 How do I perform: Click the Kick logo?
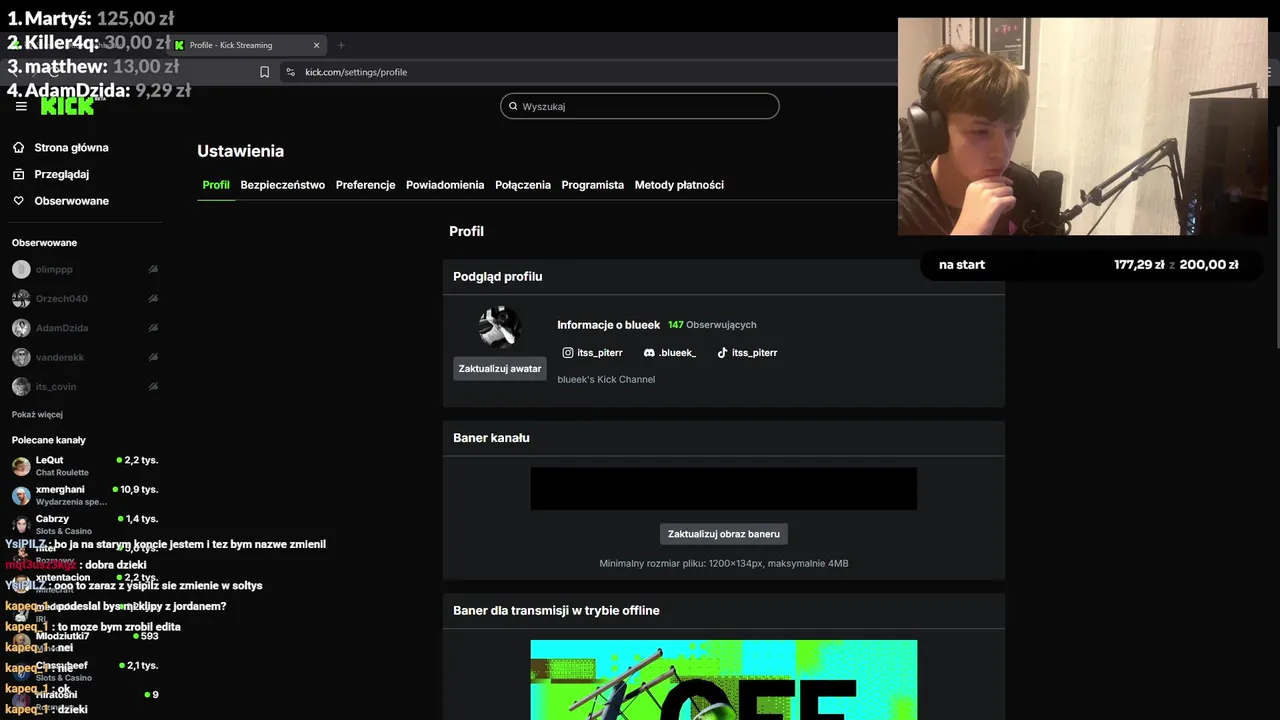(x=67, y=106)
